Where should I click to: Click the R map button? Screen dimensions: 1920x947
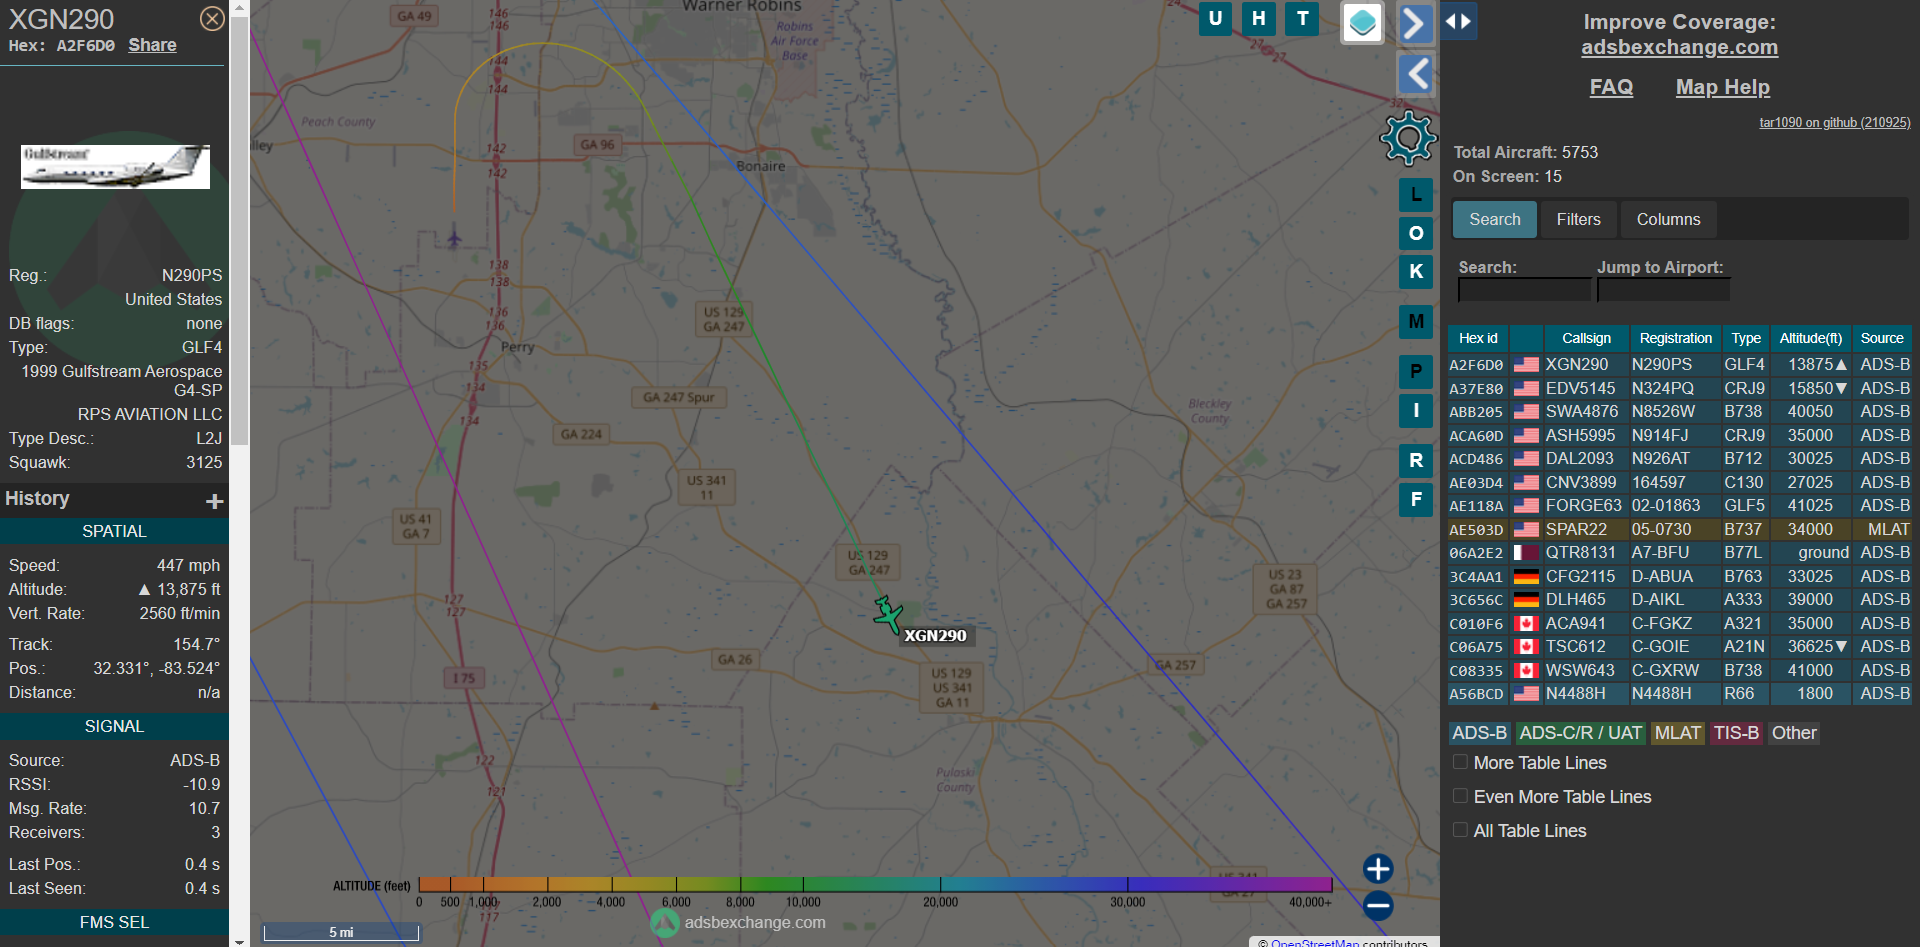pyautogui.click(x=1416, y=461)
